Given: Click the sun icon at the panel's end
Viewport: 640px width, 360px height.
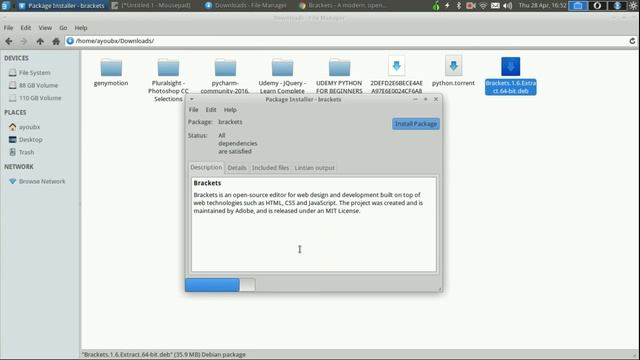Looking at the screenshot, I should pyautogui.click(x=633, y=6).
